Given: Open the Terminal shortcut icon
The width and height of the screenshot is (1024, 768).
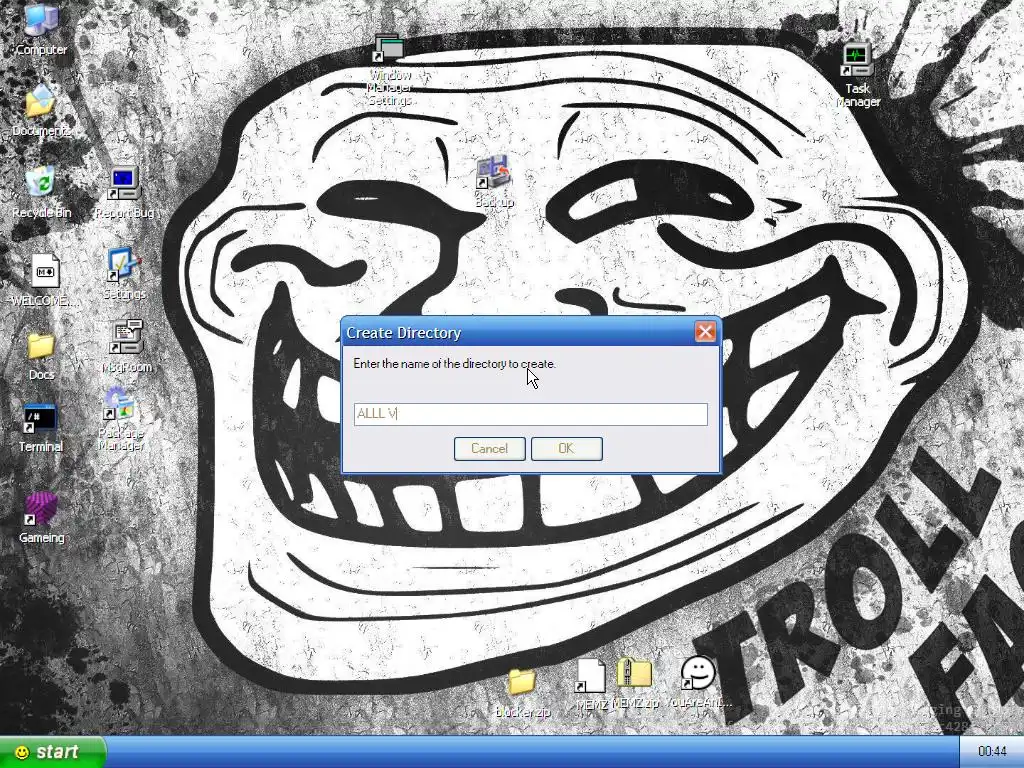Looking at the screenshot, I should (x=40, y=428).
